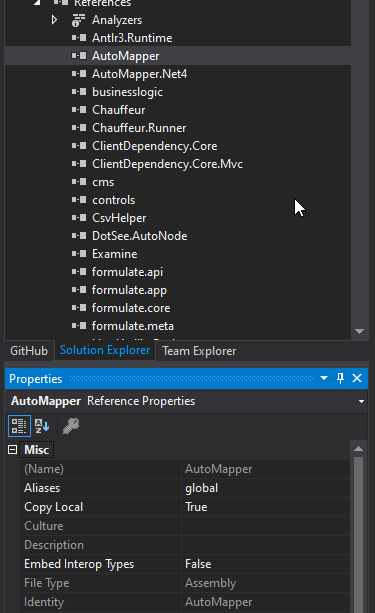
Task: Click the AutoMapper reference icon
Action: point(79,56)
